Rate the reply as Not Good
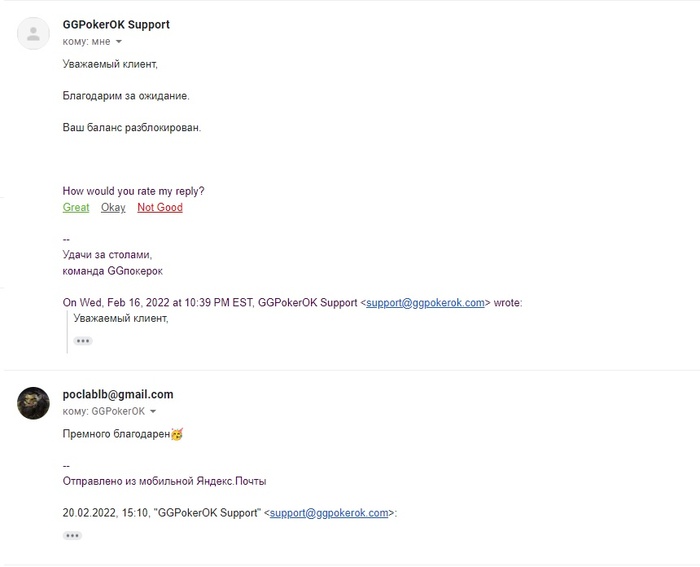 coord(160,208)
